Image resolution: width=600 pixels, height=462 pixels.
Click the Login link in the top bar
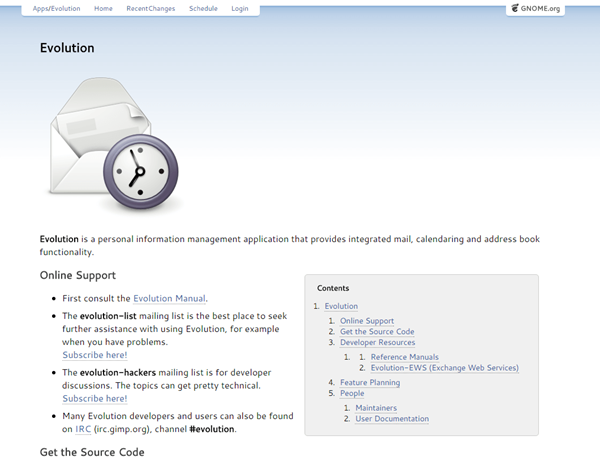tap(240, 8)
